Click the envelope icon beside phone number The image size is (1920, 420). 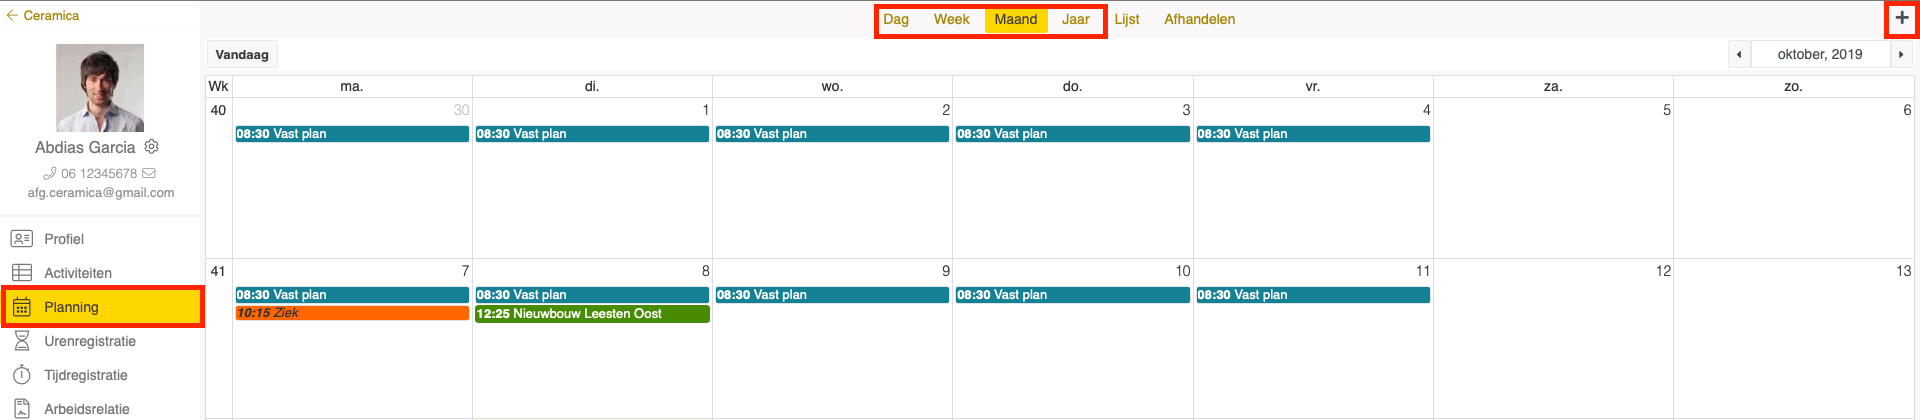tap(149, 173)
